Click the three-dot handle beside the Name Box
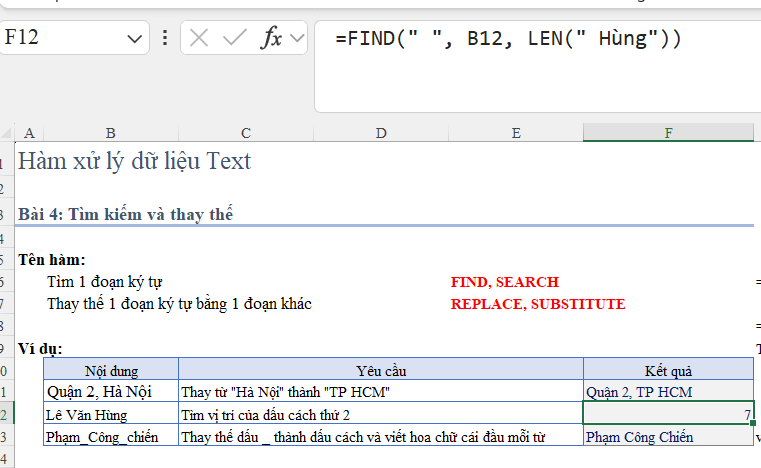This screenshot has height=468, width=761. tap(165, 39)
